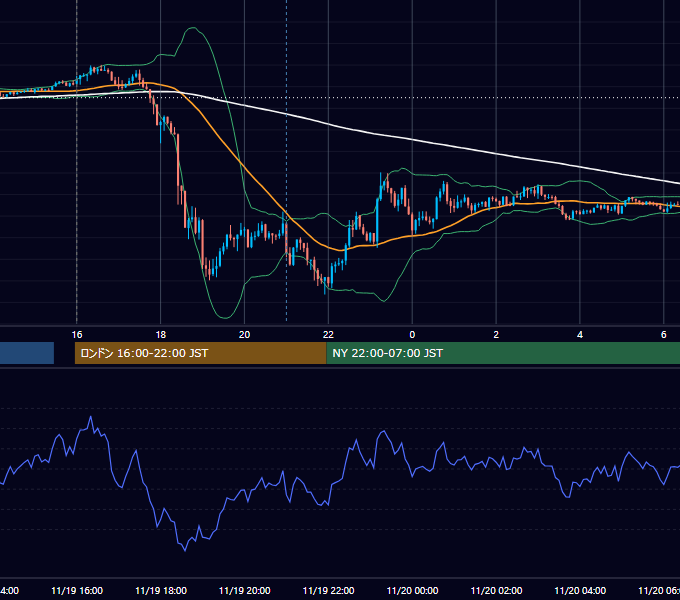Click the 2 hour label on price chart axis
This screenshot has height=600, width=680.
496,335
